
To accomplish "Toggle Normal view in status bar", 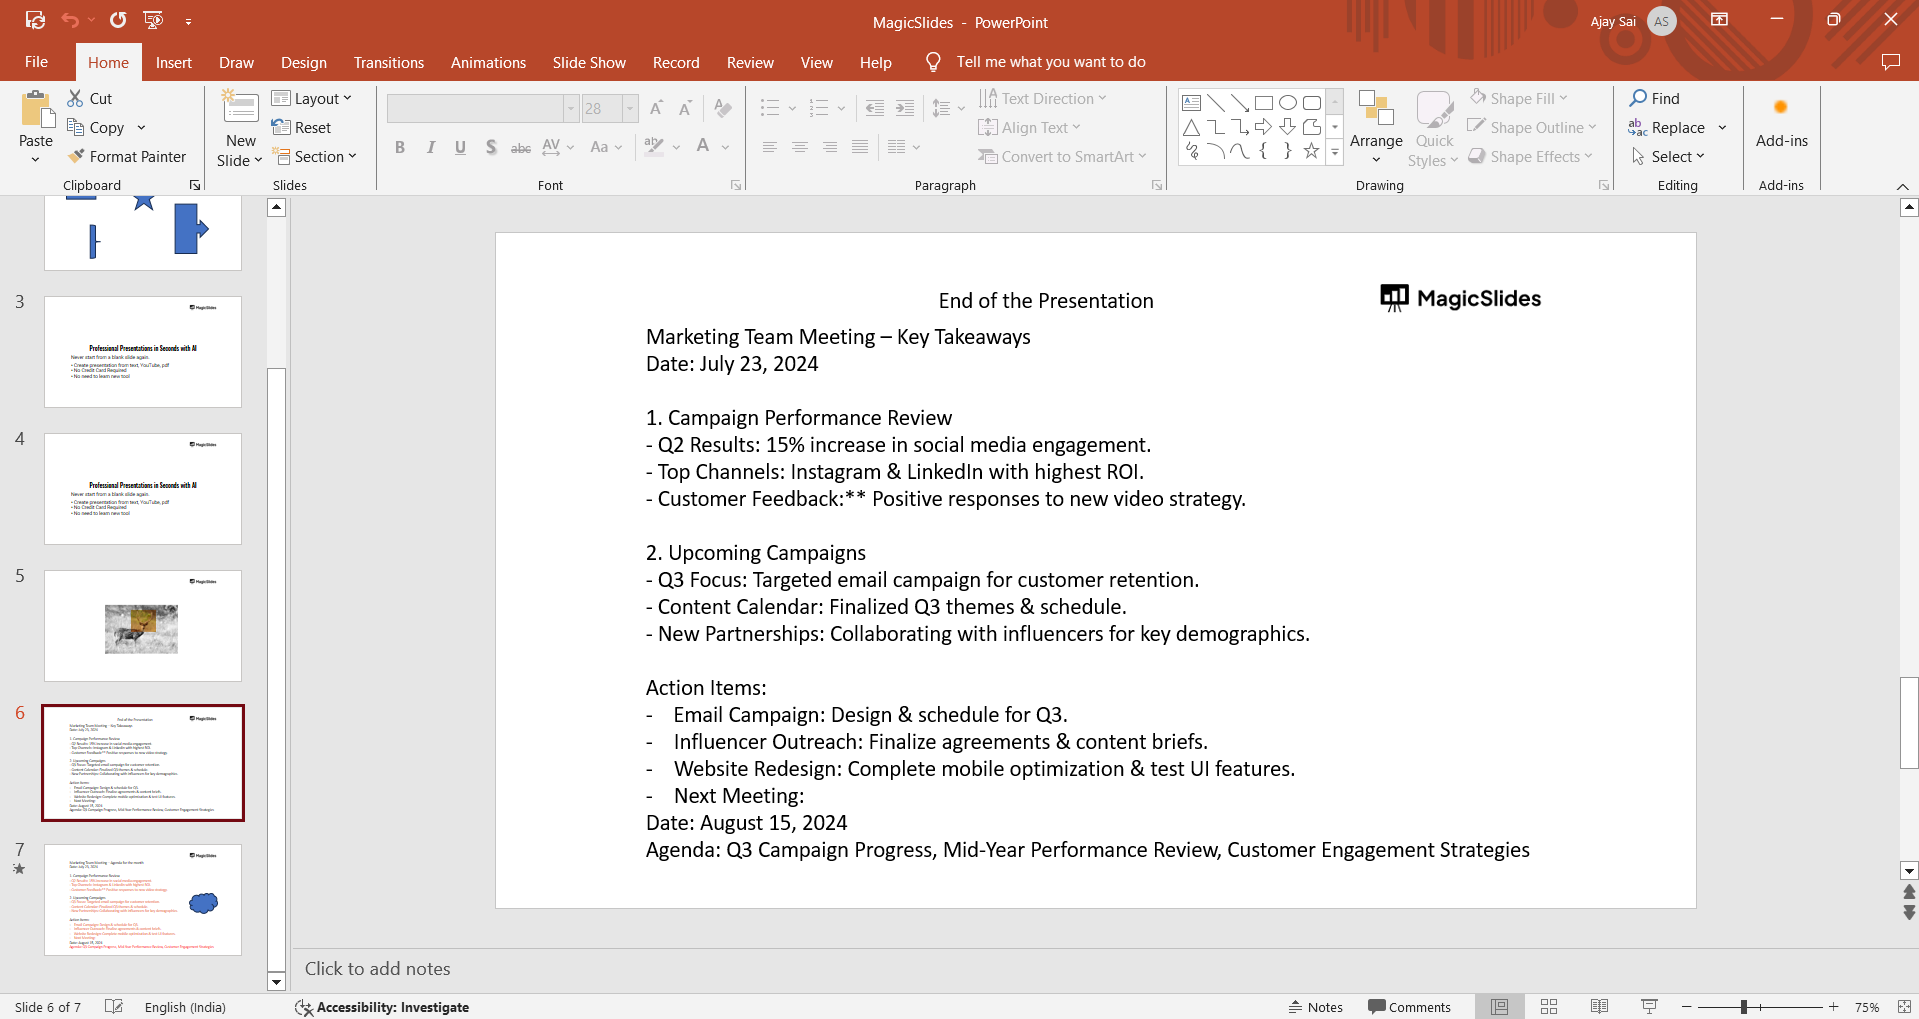I will (x=1499, y=1007).
